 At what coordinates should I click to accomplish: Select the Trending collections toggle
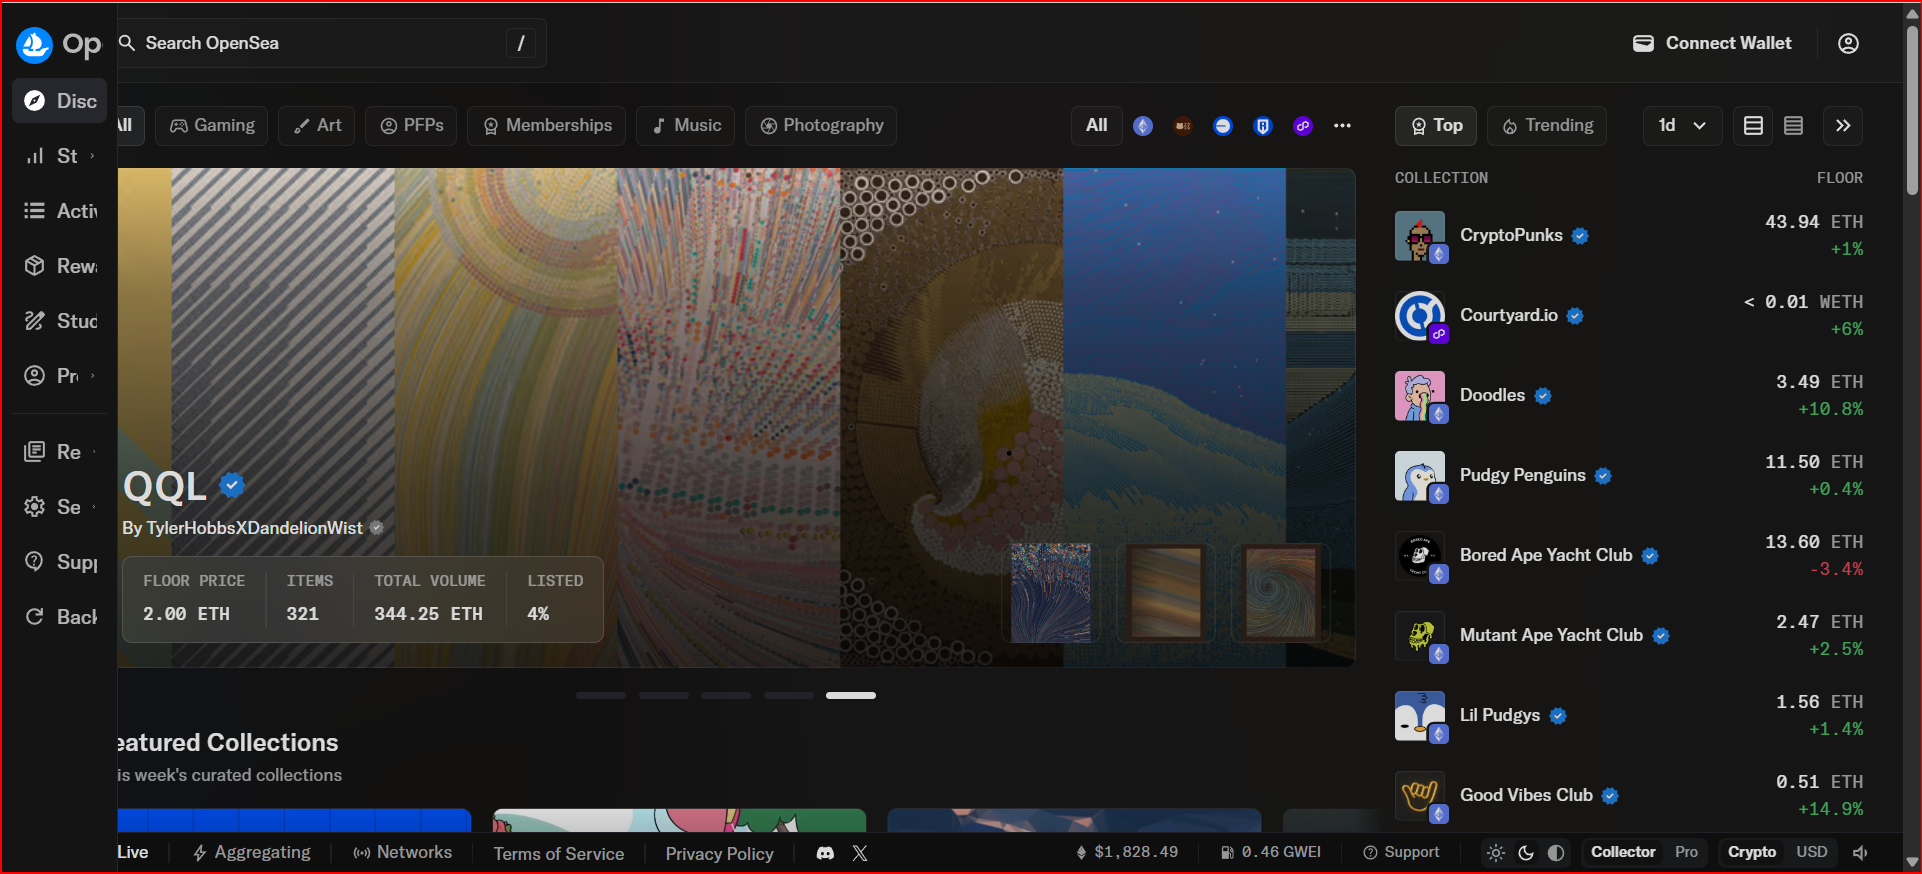pyautogui.click(x=1547, y=126)
